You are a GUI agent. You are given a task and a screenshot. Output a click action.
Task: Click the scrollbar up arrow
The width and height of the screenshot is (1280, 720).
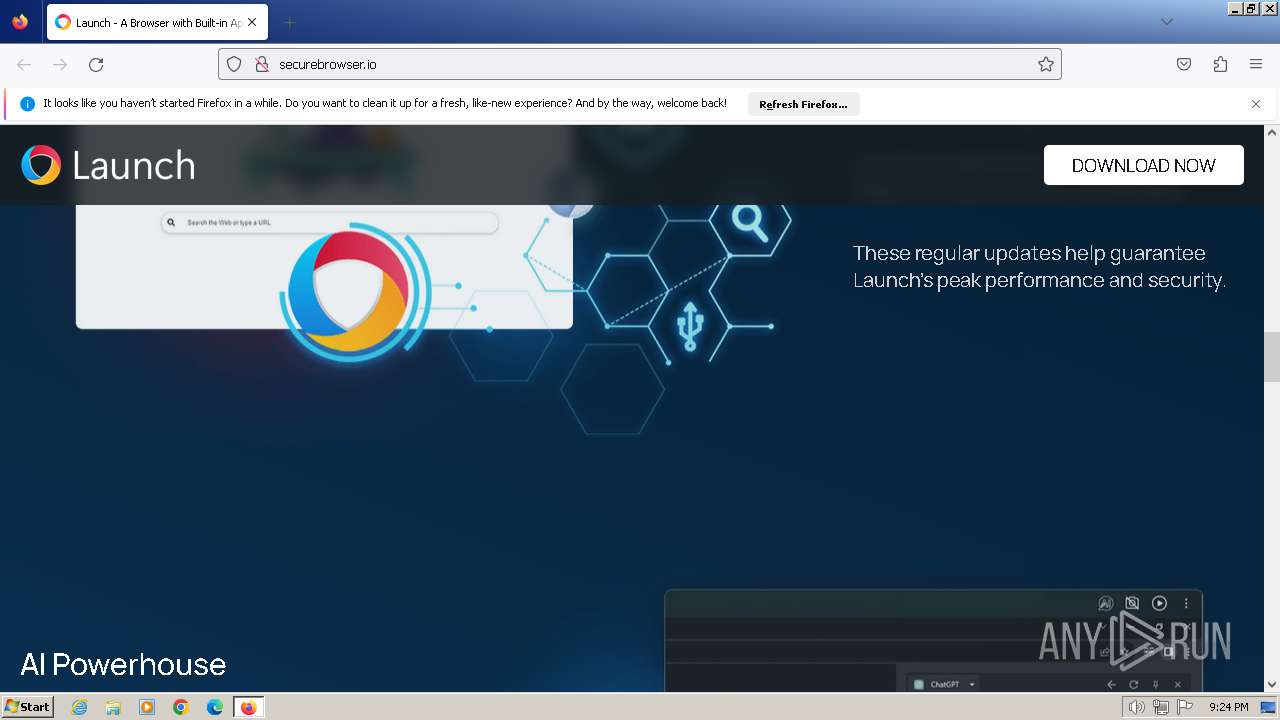click(1272, 132)
